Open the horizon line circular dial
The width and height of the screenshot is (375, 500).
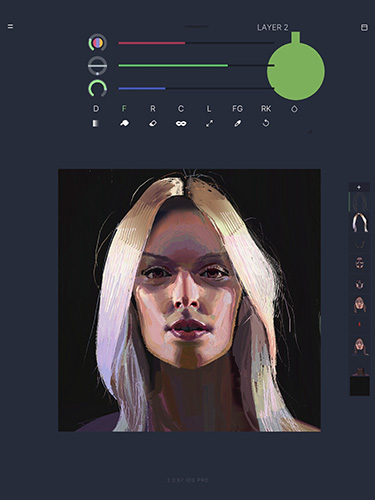[x=97, y=66]
